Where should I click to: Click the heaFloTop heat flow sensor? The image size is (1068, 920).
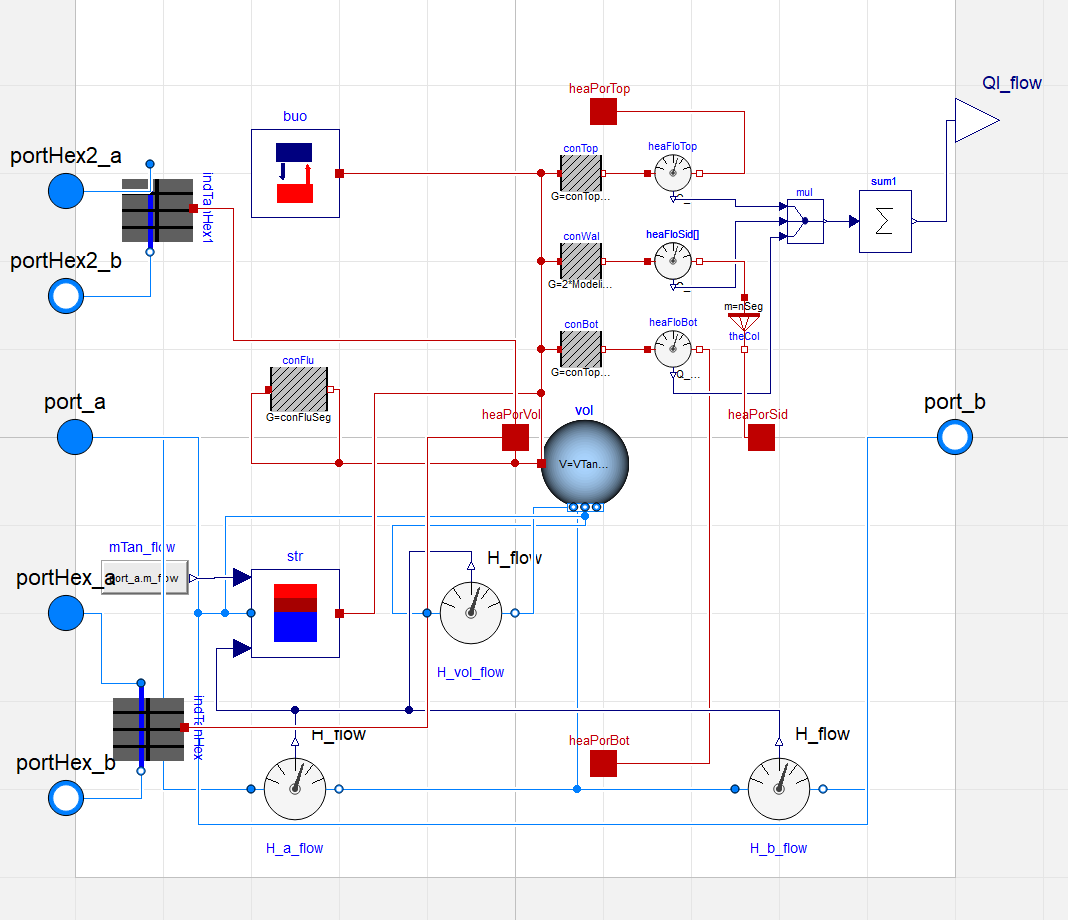point(673,174)
